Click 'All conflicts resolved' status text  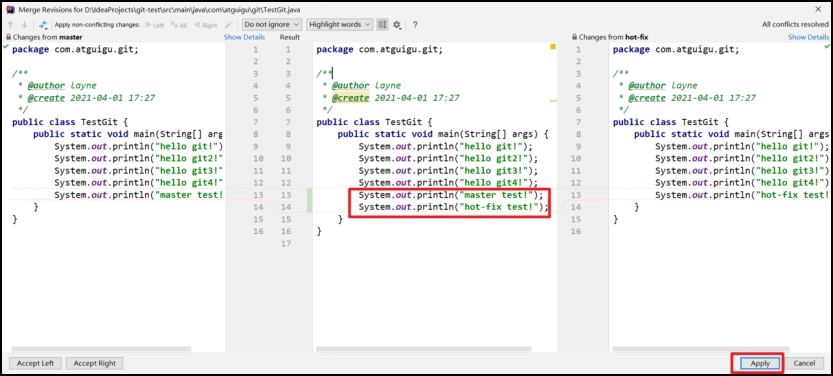[x=795, y=24]
